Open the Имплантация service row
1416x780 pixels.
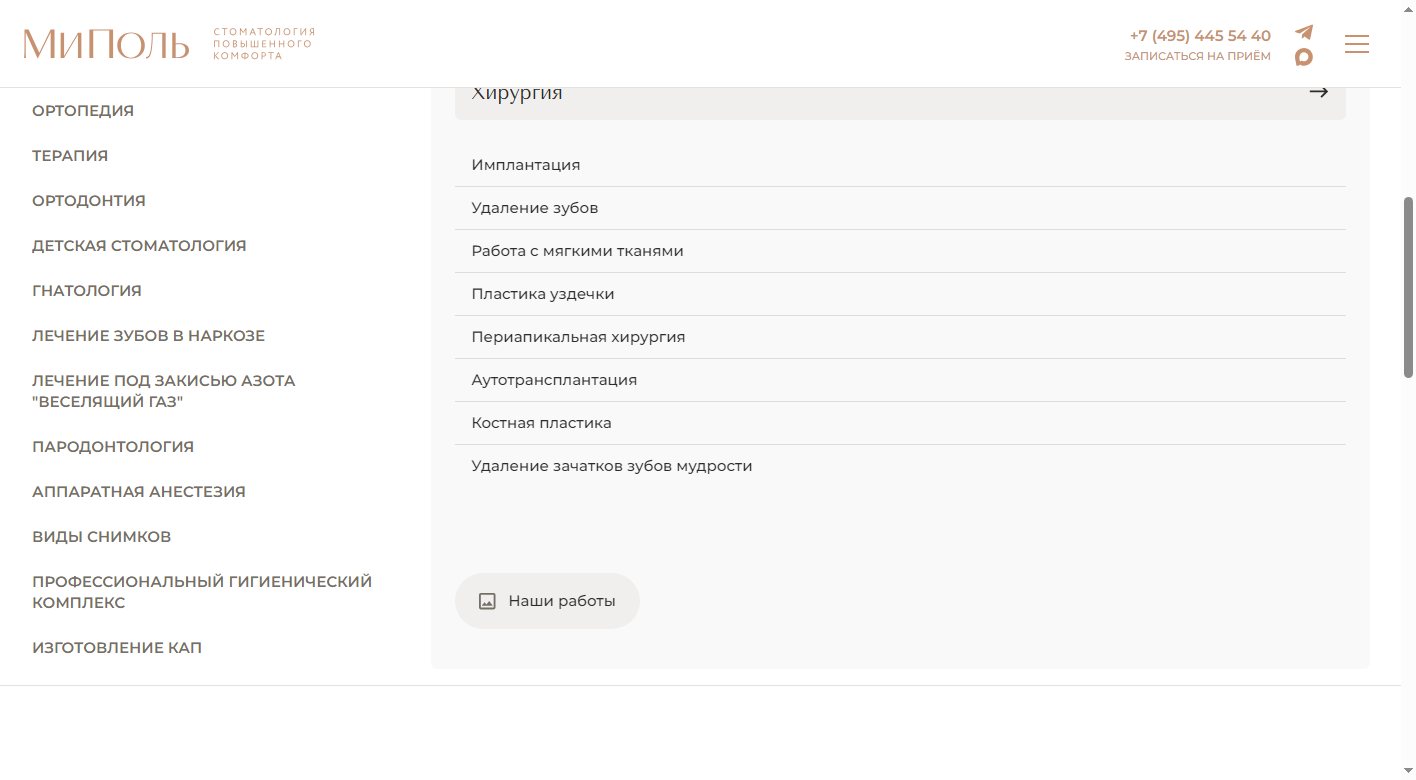[900, 165]
